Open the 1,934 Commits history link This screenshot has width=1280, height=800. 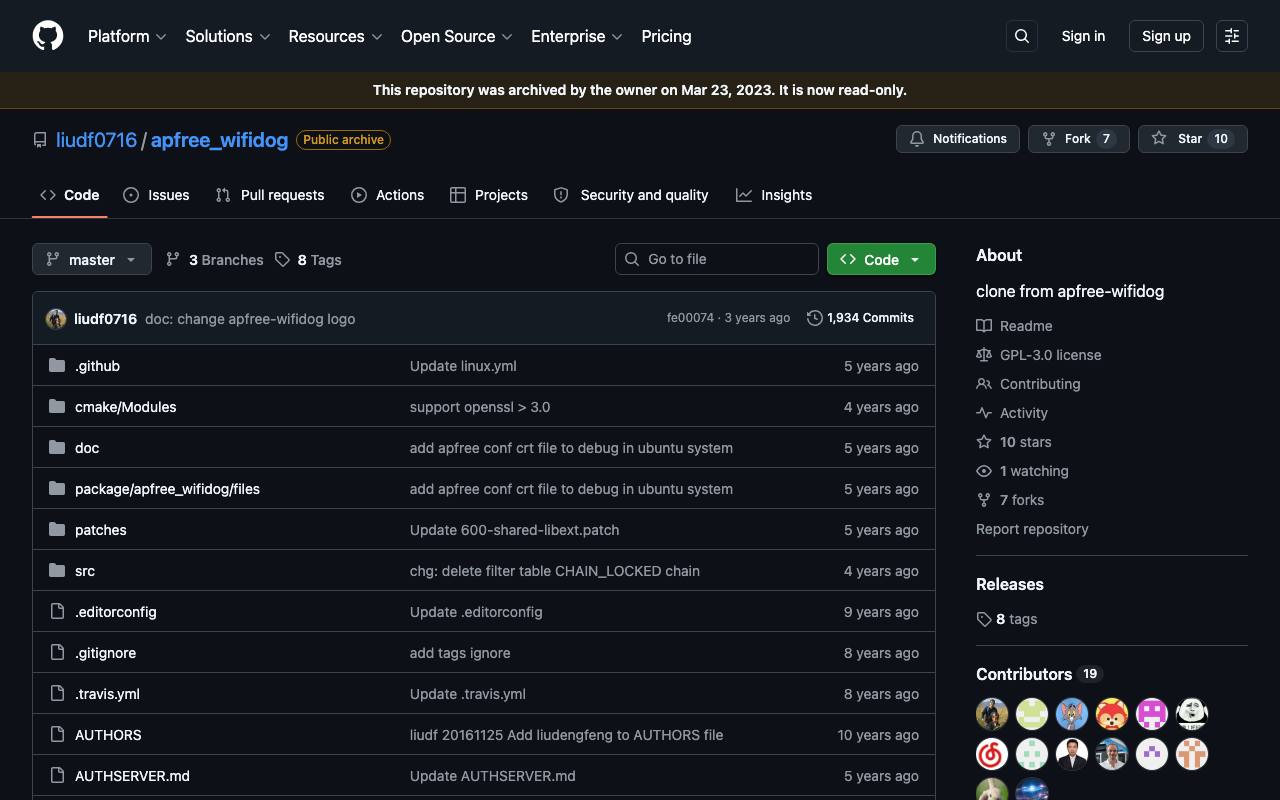click(860, 318)
